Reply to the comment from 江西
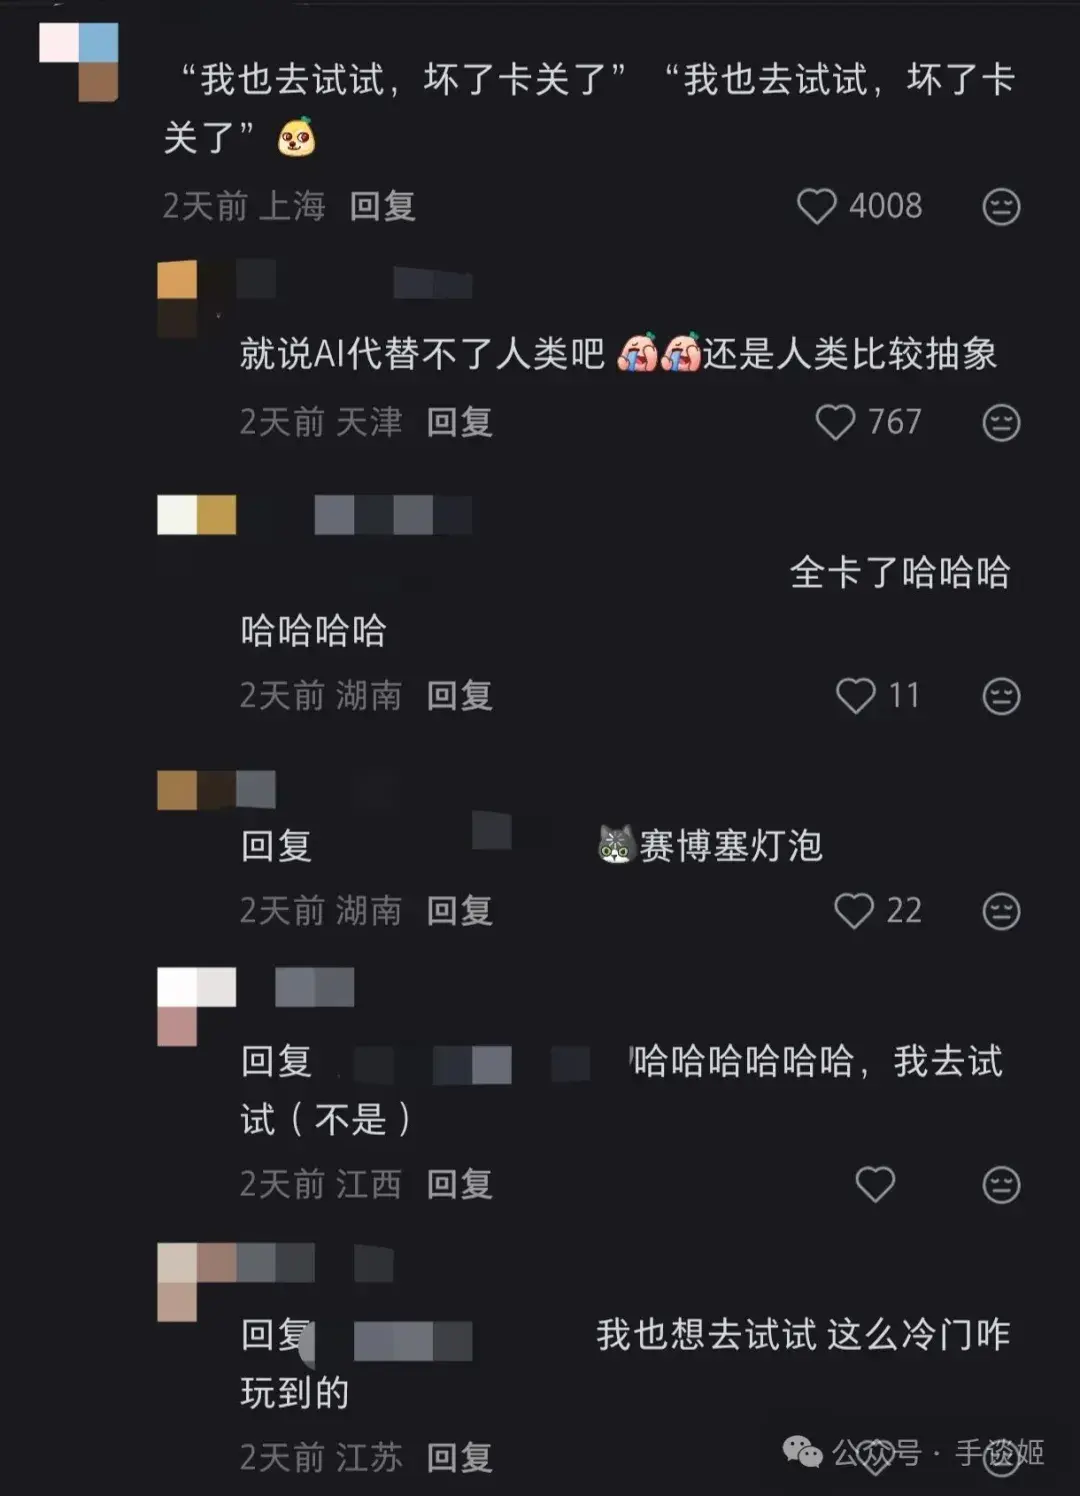 (x=459, y=1184)
